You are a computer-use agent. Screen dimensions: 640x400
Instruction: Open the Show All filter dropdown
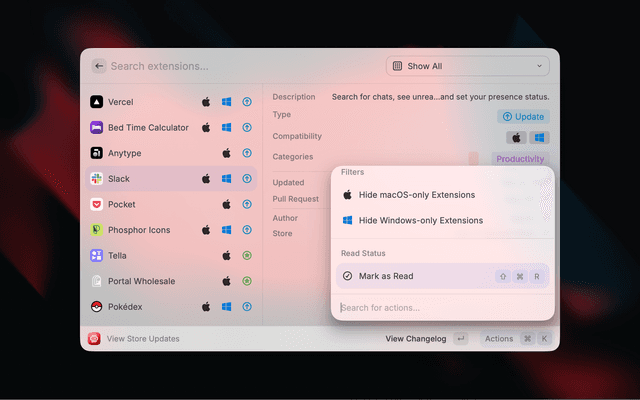click(x=467, y=66)
